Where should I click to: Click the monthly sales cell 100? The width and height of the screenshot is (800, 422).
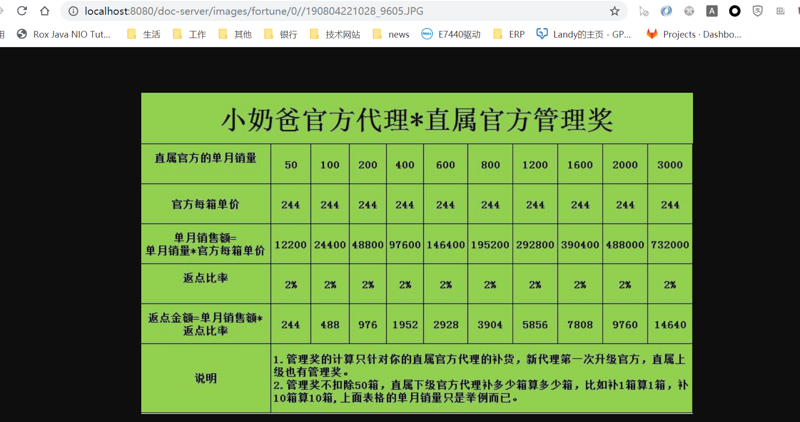coord(330,165)
